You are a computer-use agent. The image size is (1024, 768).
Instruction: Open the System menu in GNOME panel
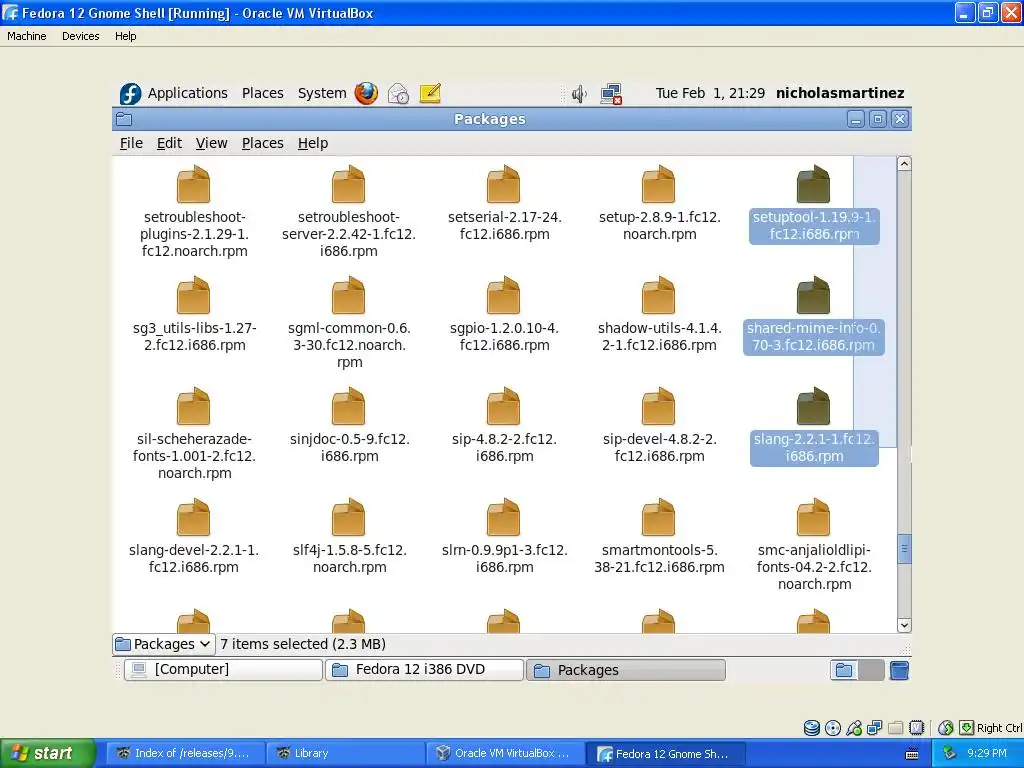click(322, 93)
